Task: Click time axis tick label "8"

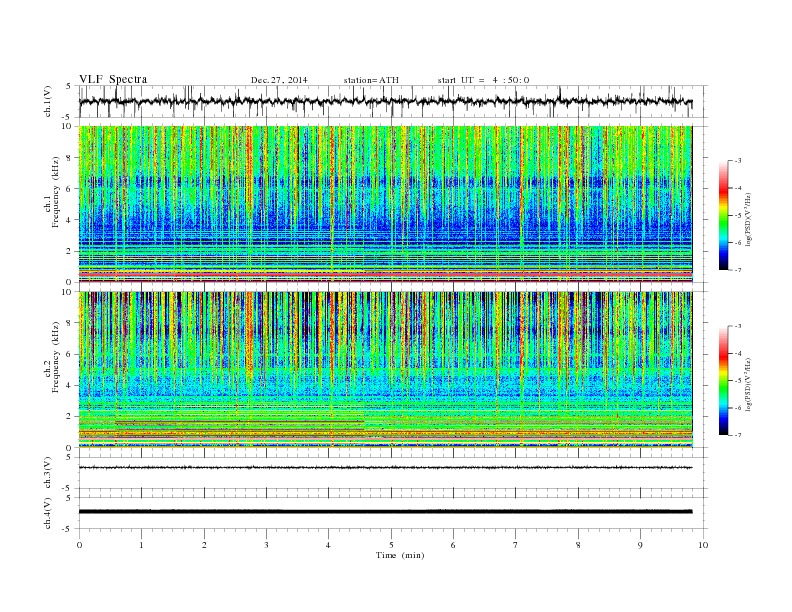Action: point(578,545)
